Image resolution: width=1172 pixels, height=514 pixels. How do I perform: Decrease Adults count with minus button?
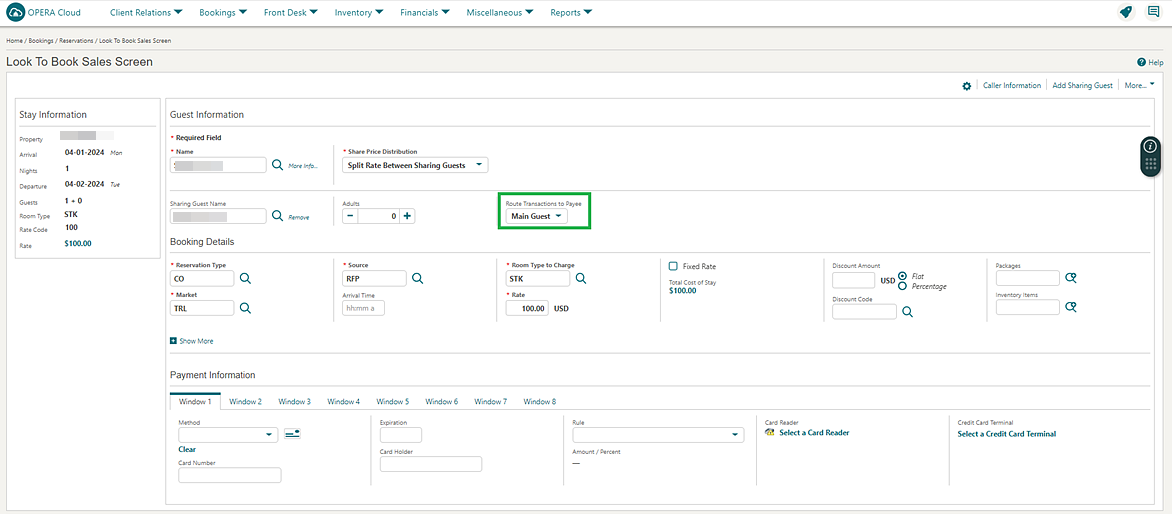point(350,216)
